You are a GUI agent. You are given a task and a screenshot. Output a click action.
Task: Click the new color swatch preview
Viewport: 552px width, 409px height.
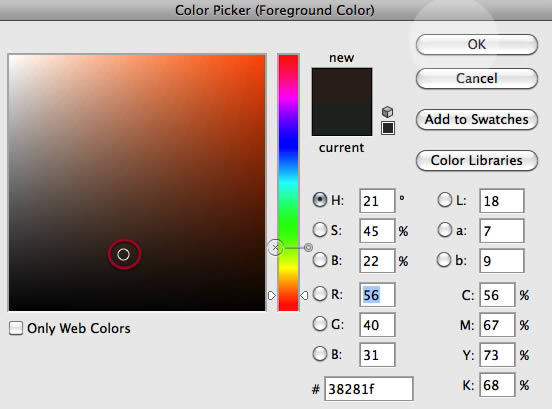click(x=342, y=85)
